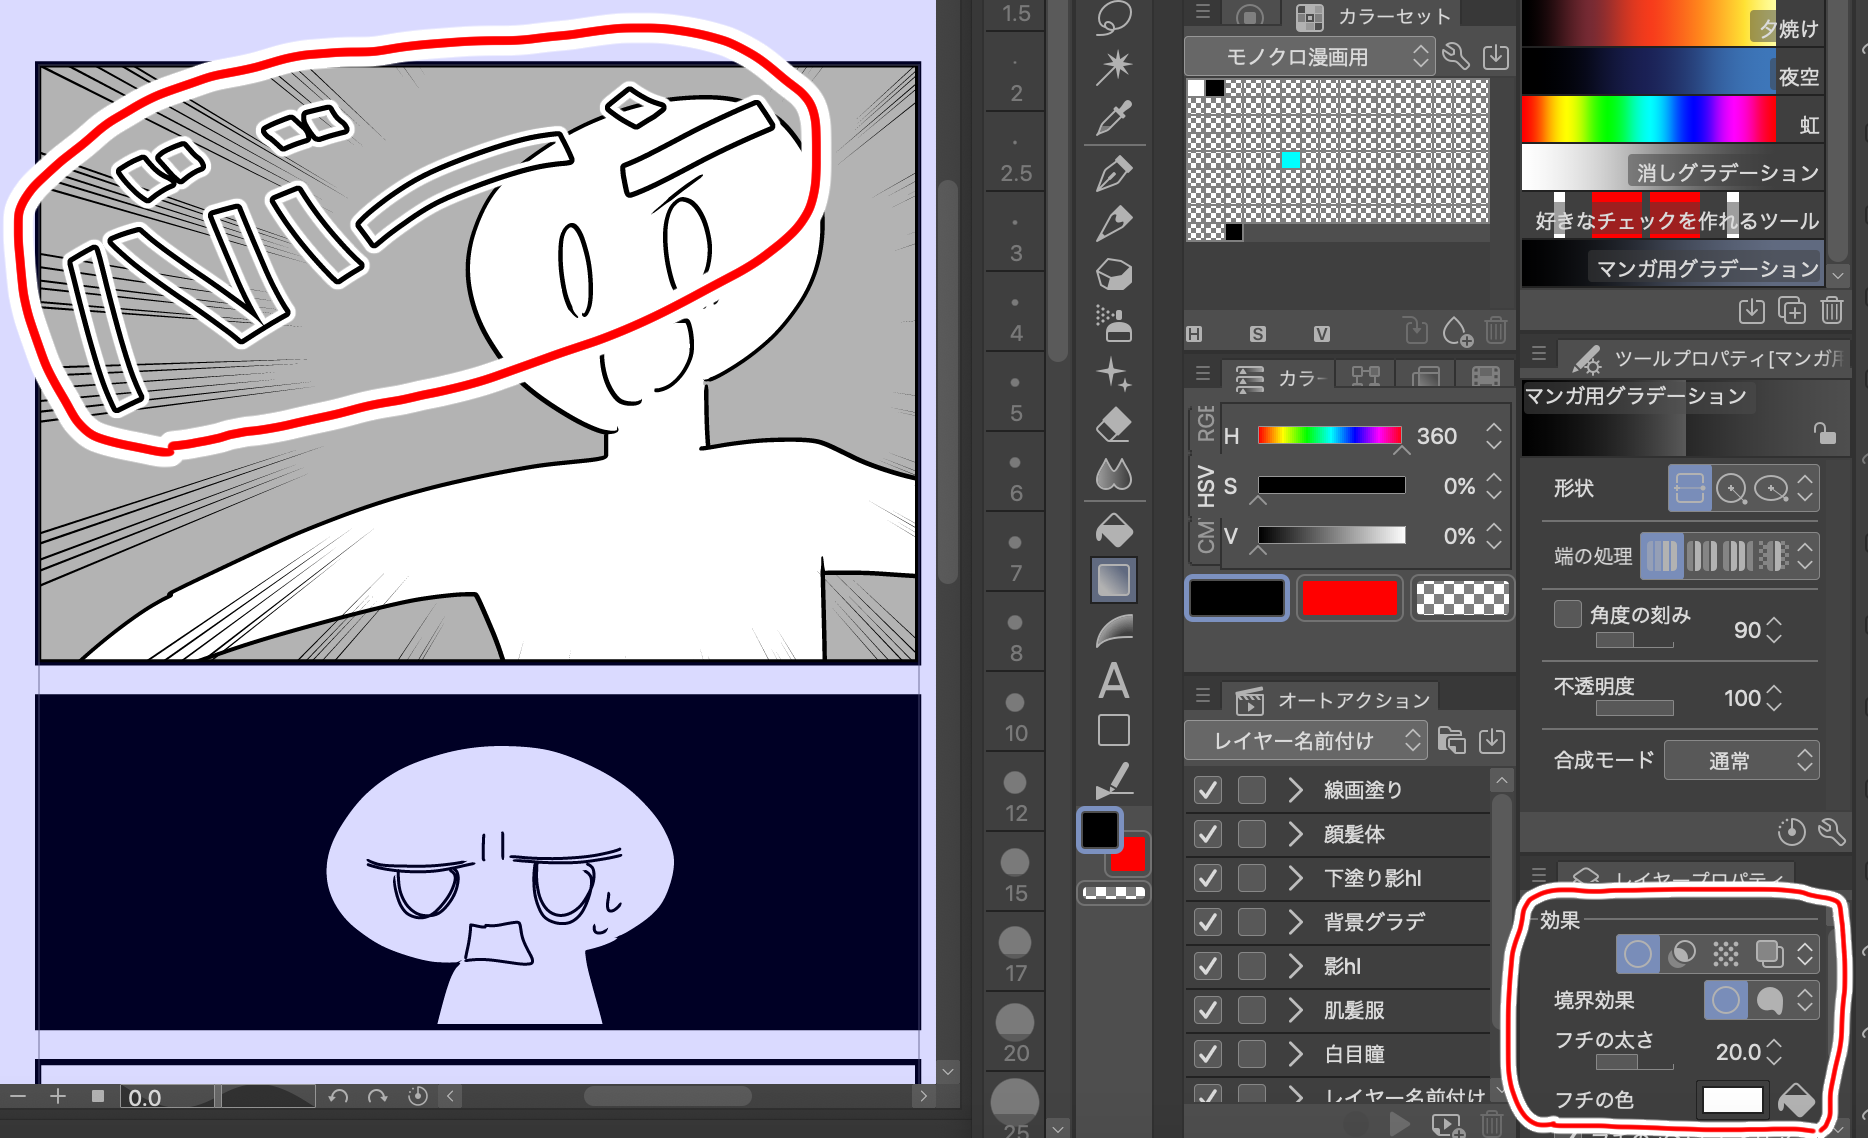This screenshot has width=1868, height=1138.
Task: Click the 夜空 gradient set button
Action: coord(1798,75)
